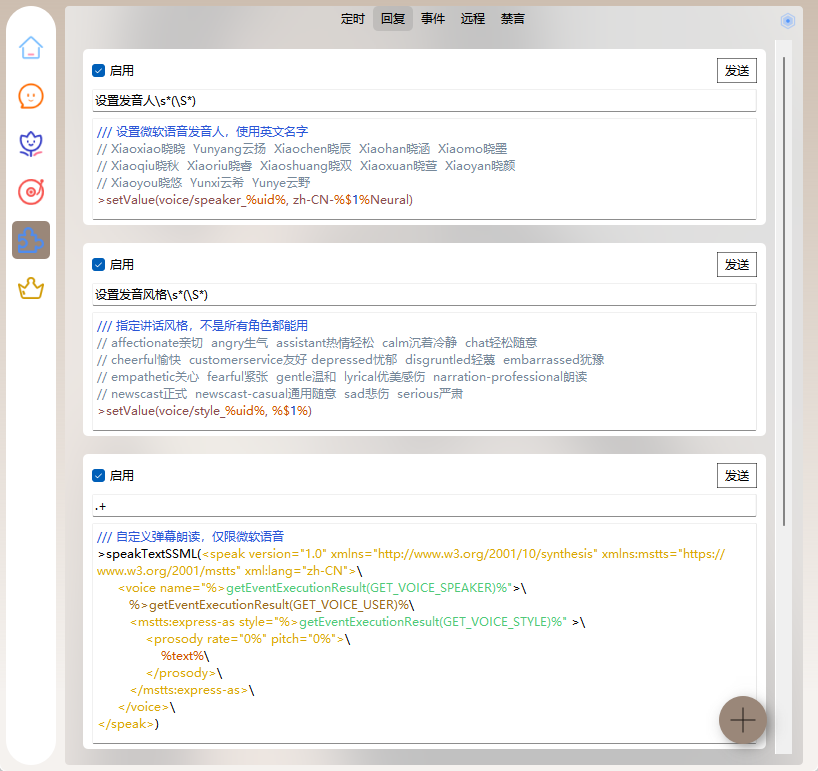Click the cheerful愉快 style list line
This screenshot has width=818, height=771.
(x=351, y=360)
